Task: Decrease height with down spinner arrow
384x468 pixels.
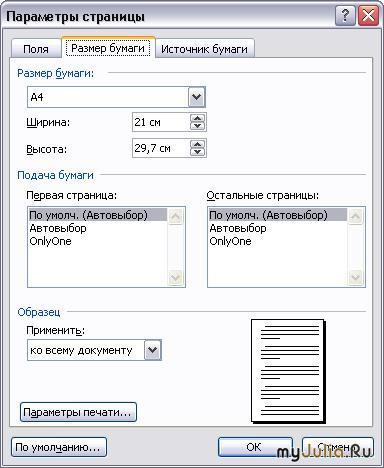Action: pyautogui.click(x=198, y=152)
